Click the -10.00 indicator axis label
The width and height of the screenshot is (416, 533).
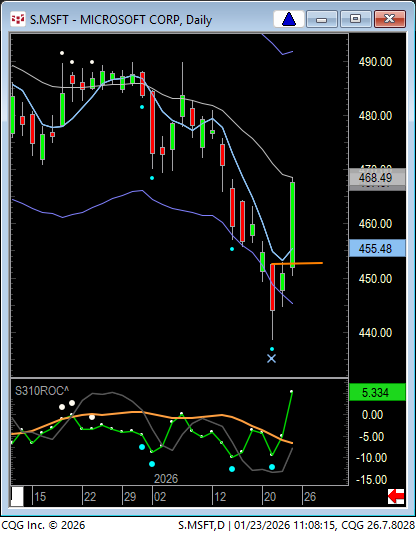371,458
